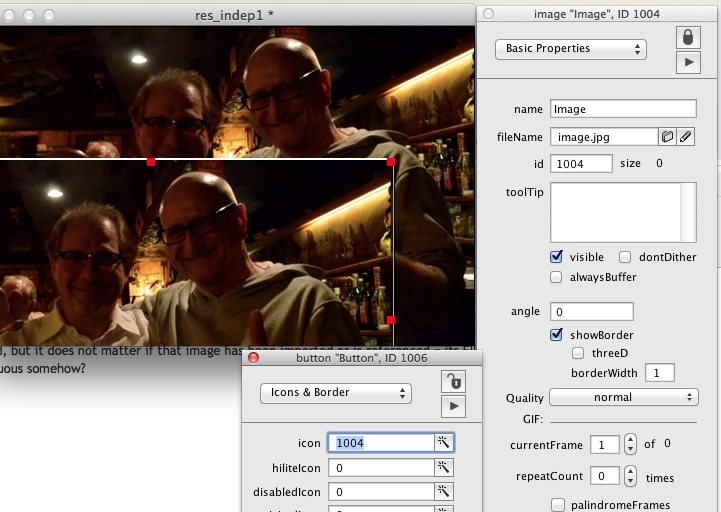Open the Icons & Border dropdown

335,393
